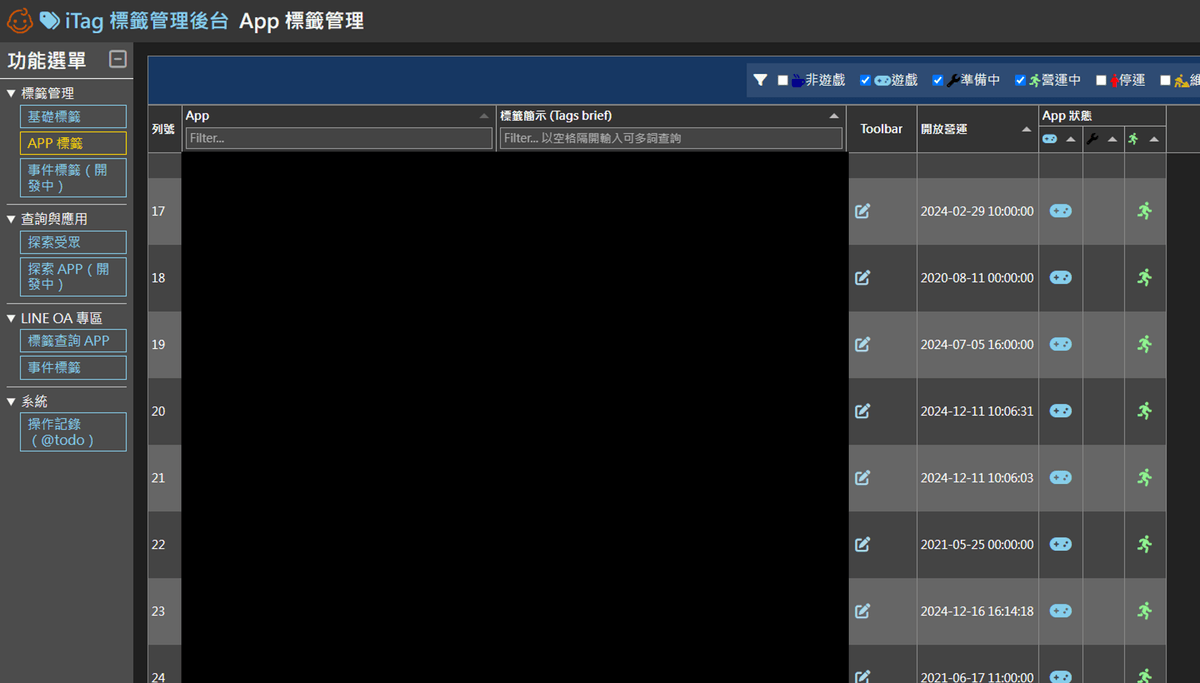Viewport: 1200px width, 683px height.
Task: Click the blue tag icon beside iTag title
Action: (49, 20)
